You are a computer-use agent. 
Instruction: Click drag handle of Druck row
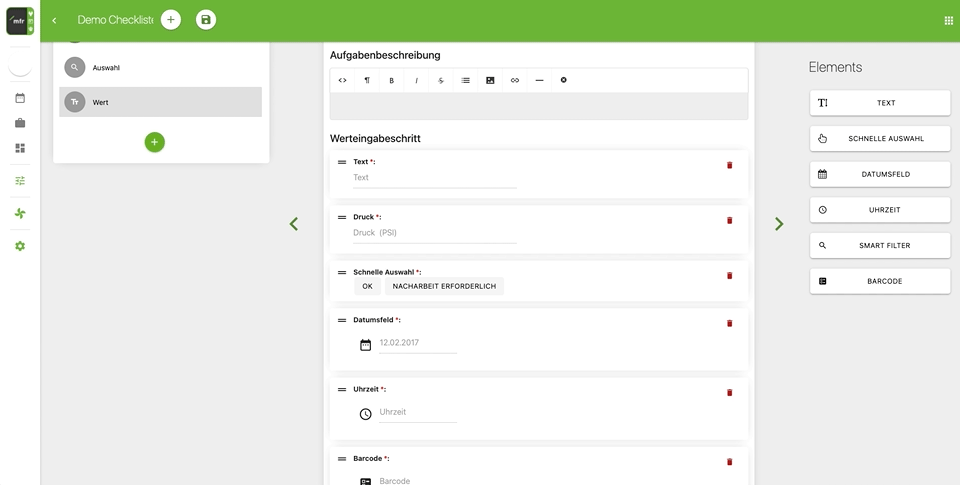point(342,217)
